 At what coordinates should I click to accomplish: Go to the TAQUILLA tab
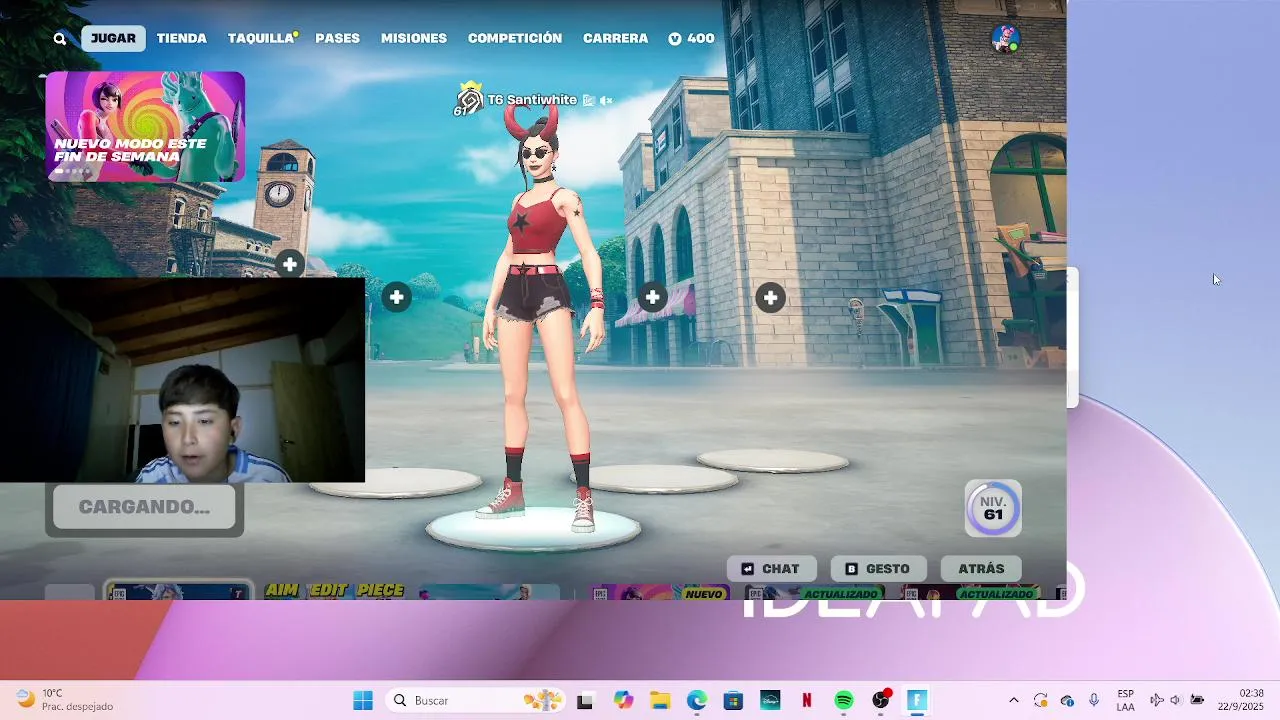[x=262, y=38]
